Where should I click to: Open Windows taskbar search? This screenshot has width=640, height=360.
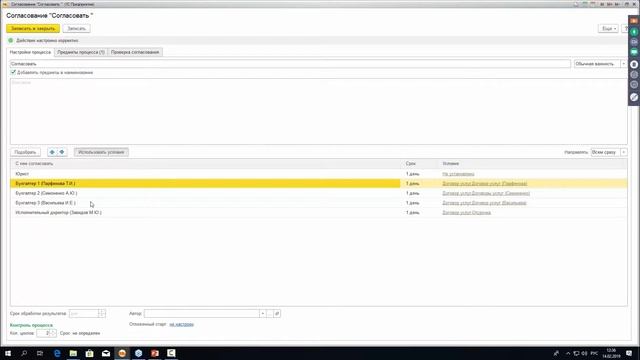click(x=24, y=353)
